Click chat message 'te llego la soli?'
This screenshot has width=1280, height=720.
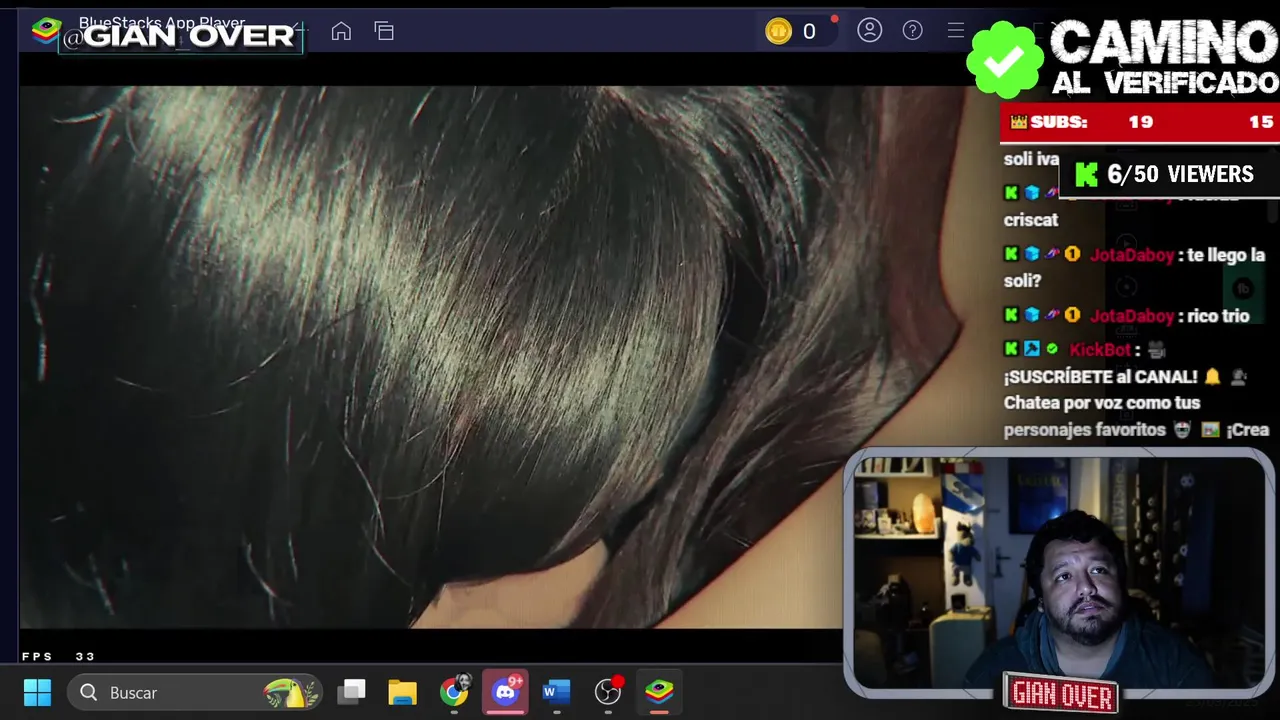1134,268
